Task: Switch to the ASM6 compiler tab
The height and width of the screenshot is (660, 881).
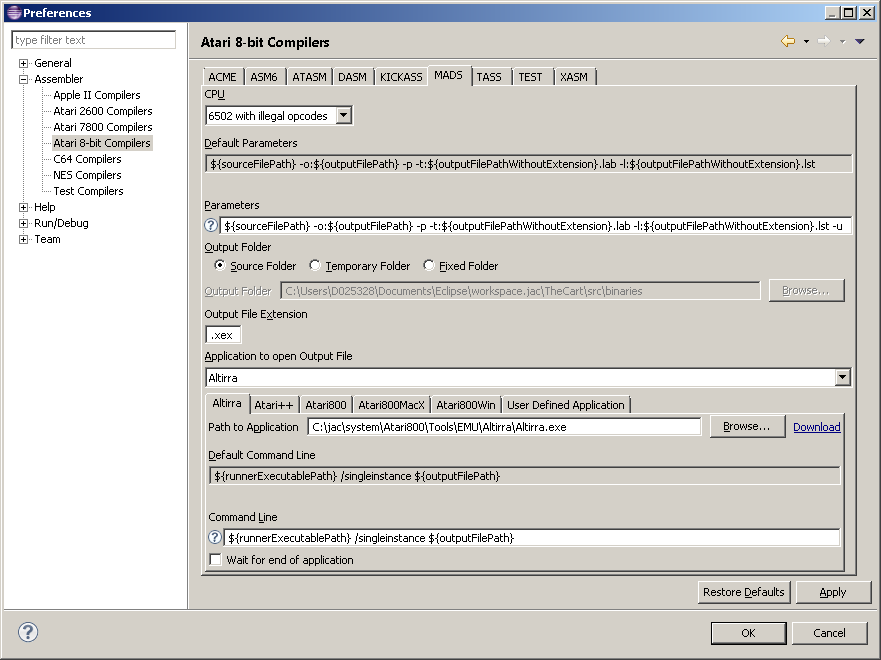Action: click(264, 77)
